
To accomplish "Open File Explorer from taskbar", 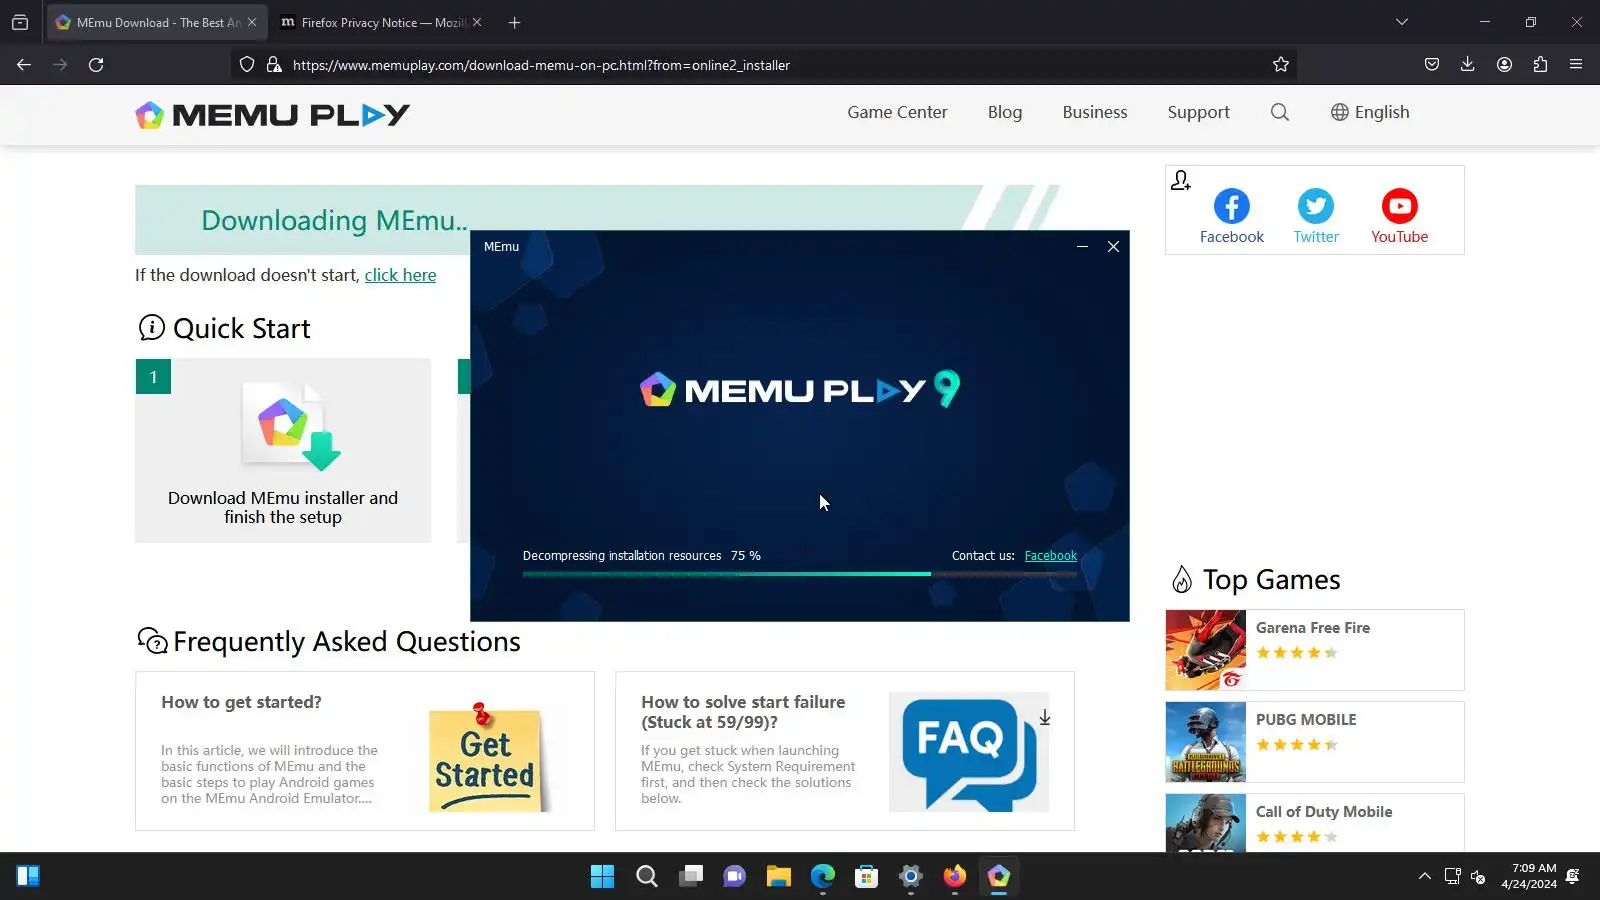I will pyautogui.click(x=779, y=877).
